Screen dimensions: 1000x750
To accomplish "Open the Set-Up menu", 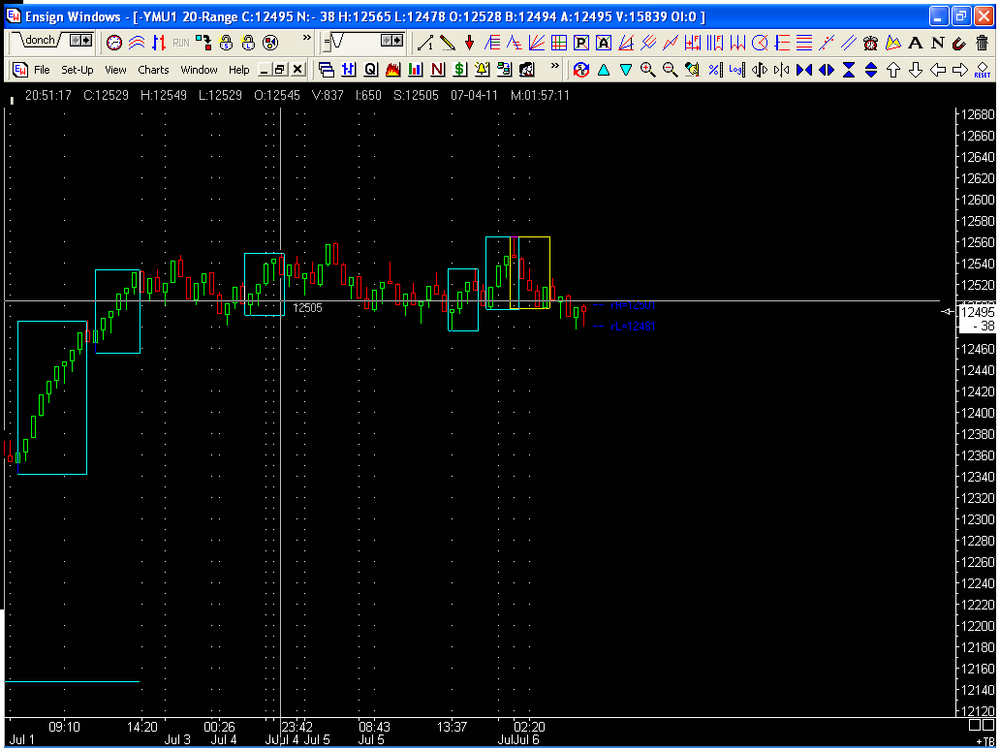I will click(77, 70).
